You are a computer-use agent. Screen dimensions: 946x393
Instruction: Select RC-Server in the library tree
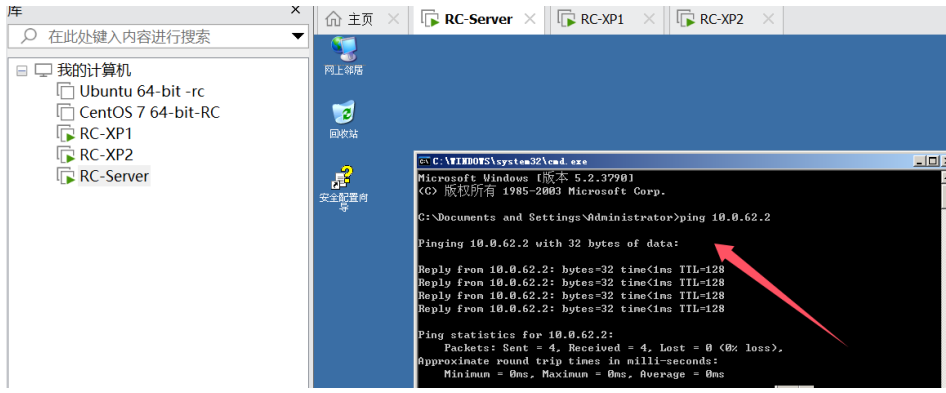click(x=114, y=176)
